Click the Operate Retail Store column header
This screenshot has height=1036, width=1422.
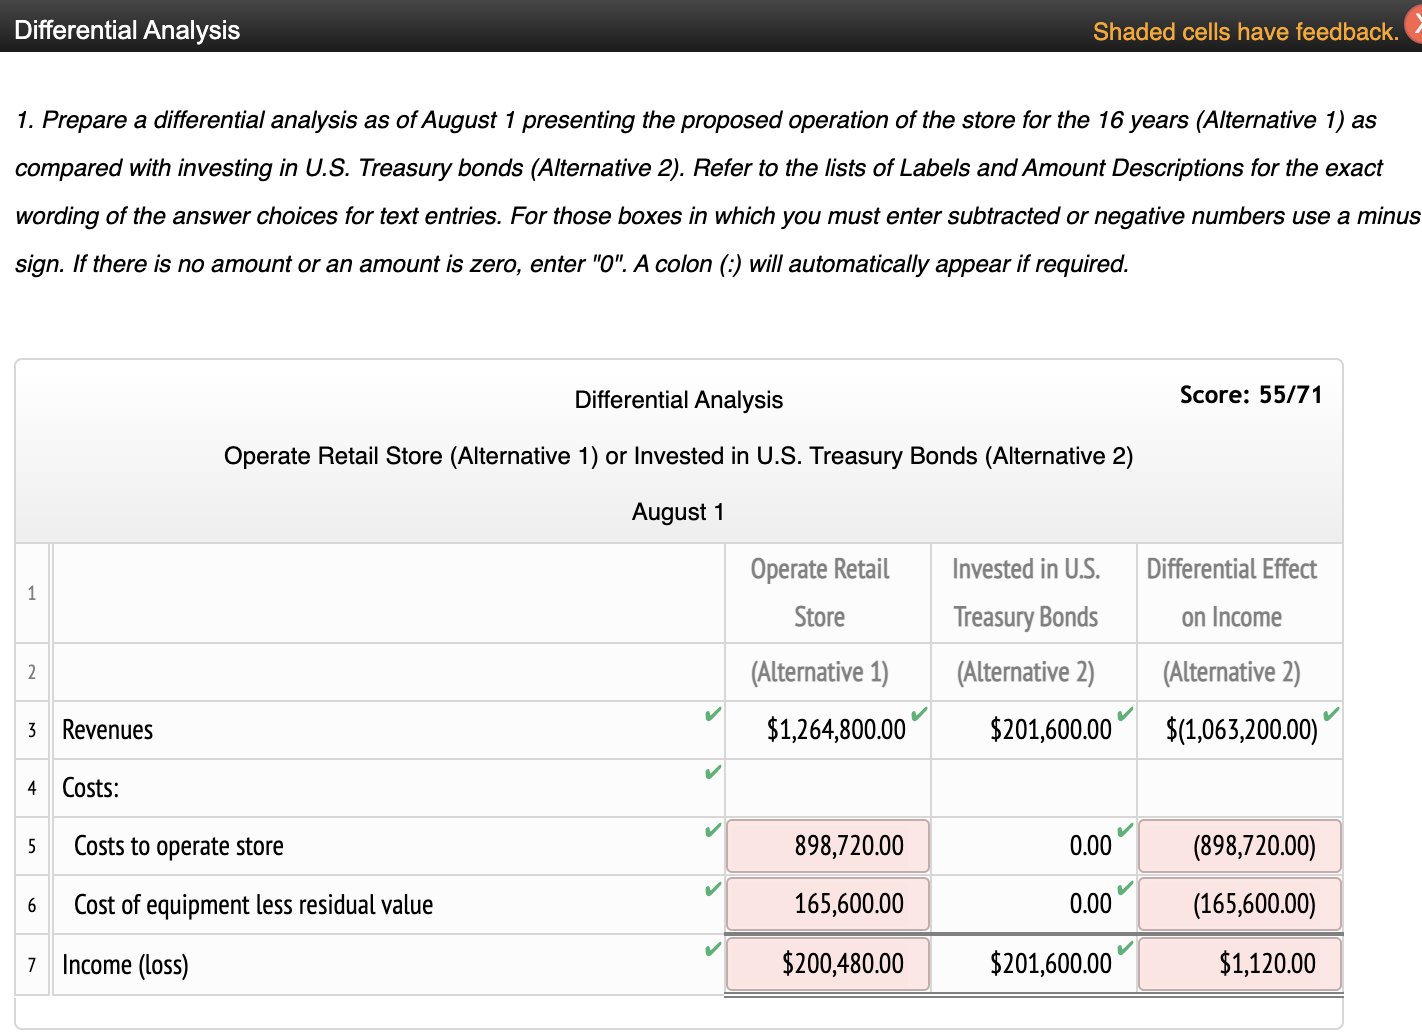coord(820,593)
